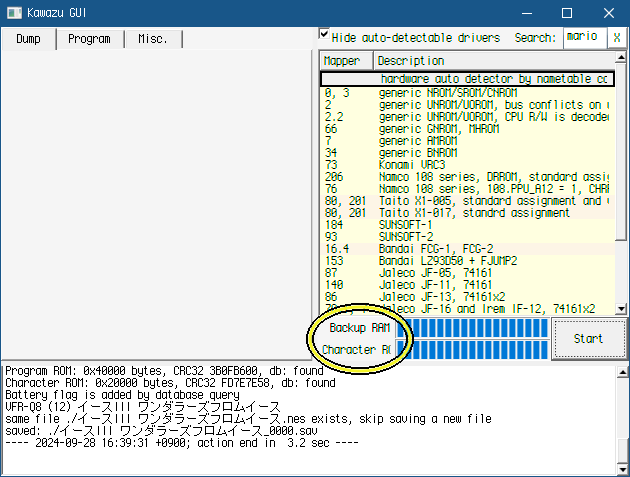Click the log output scrollbar
Viewport: 630px width, 477px height.
(620, 415)
